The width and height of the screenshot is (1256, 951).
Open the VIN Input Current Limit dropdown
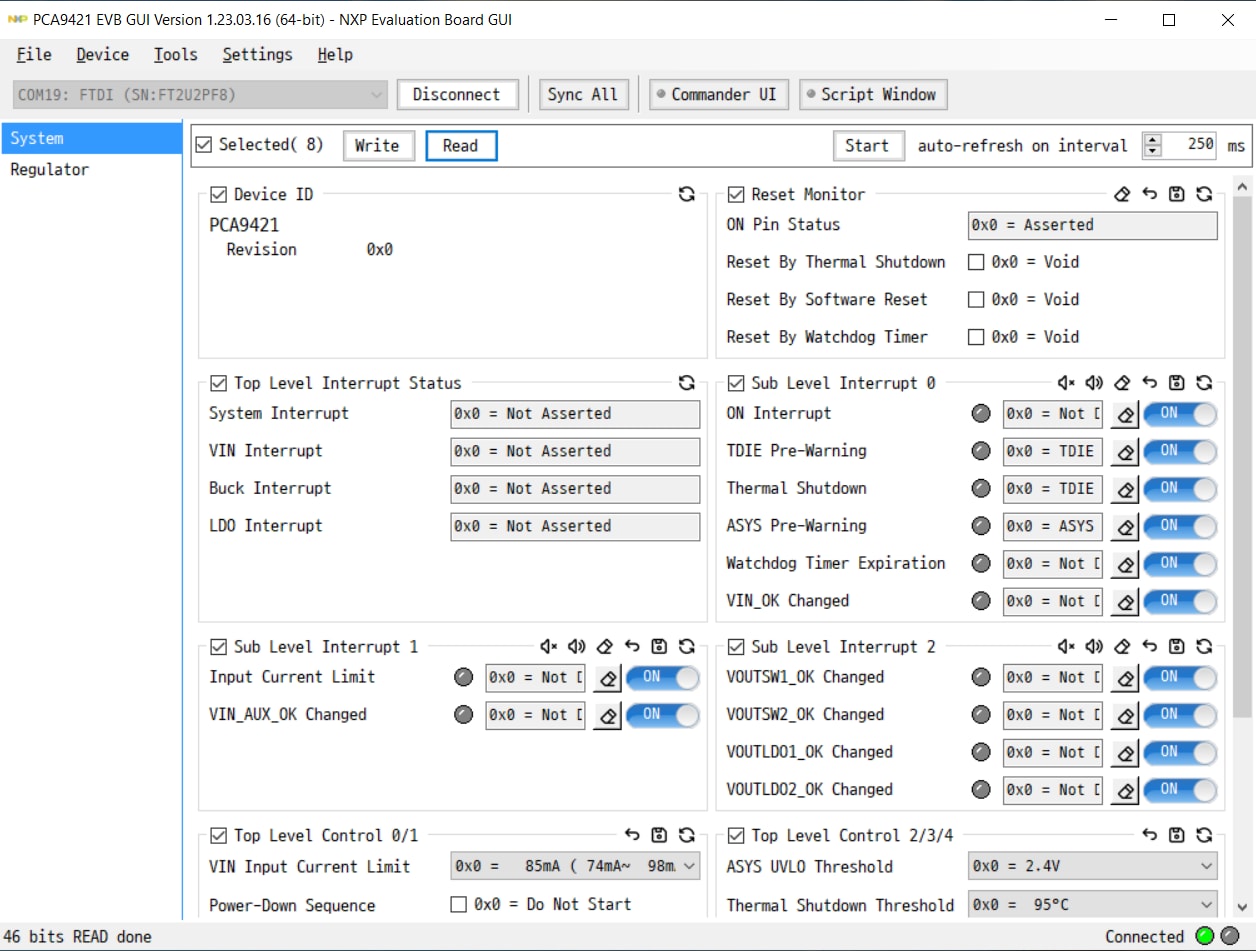tap(575, 867)
